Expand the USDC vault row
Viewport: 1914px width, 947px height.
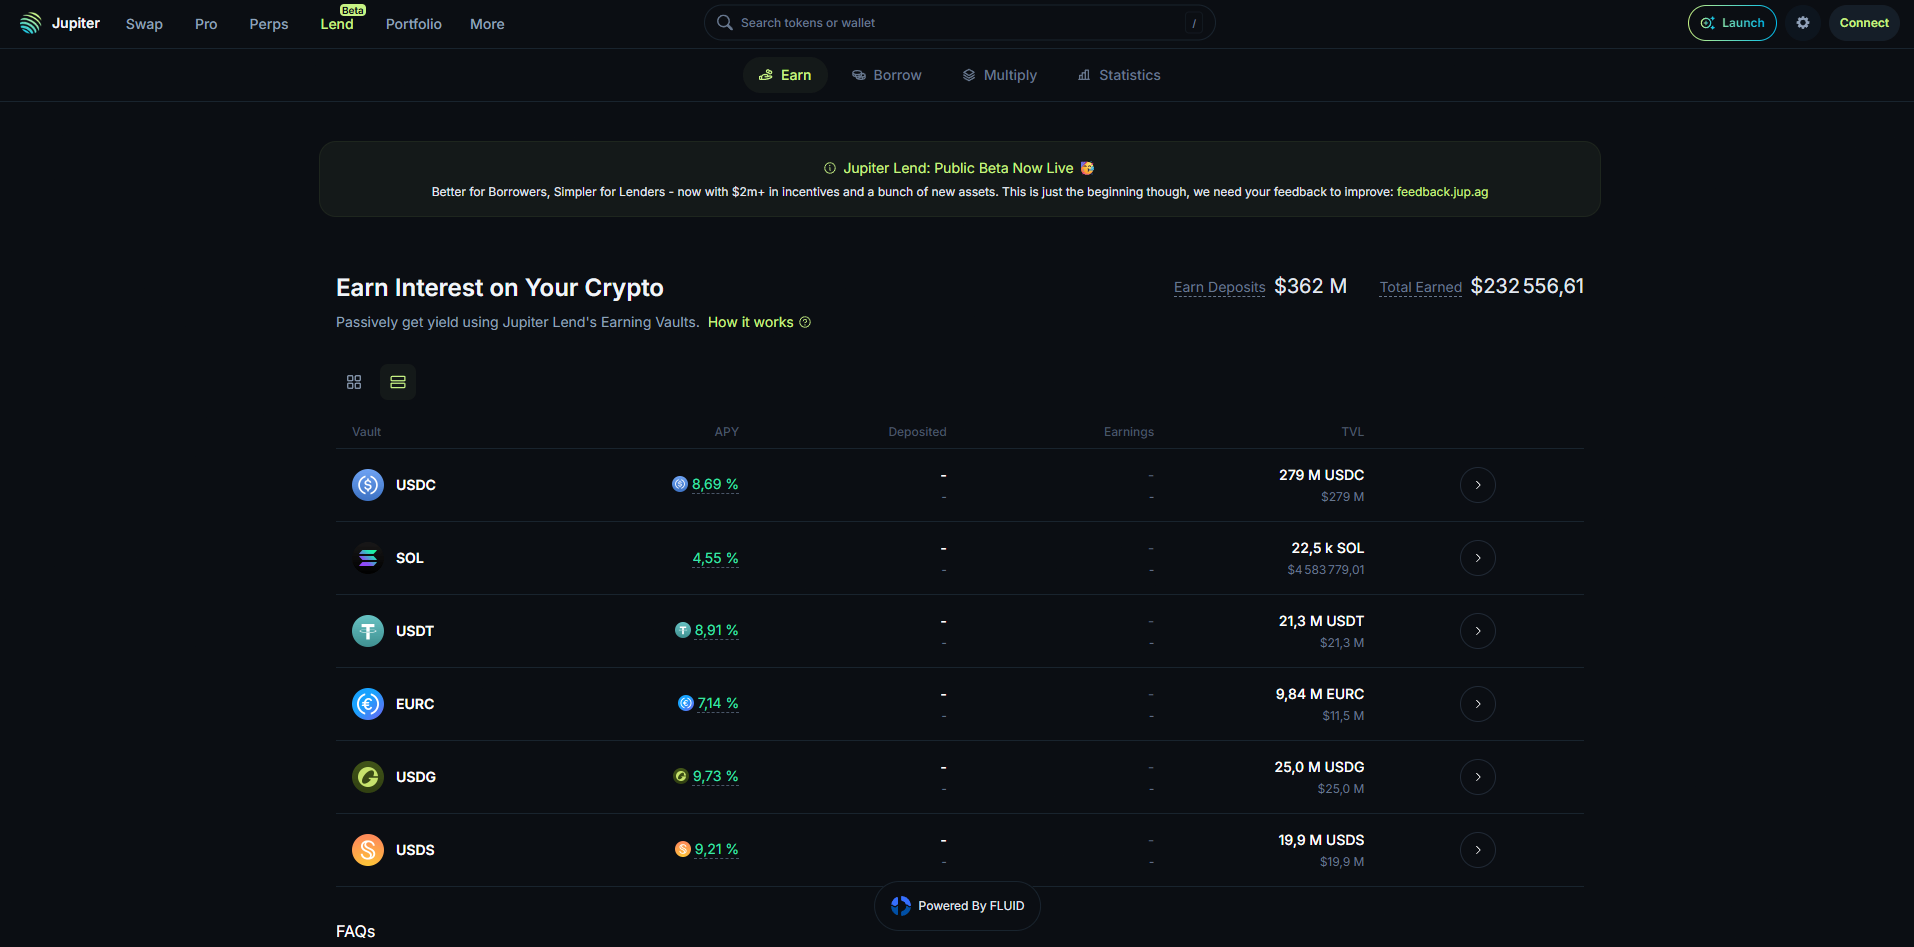coord(1478,484)
